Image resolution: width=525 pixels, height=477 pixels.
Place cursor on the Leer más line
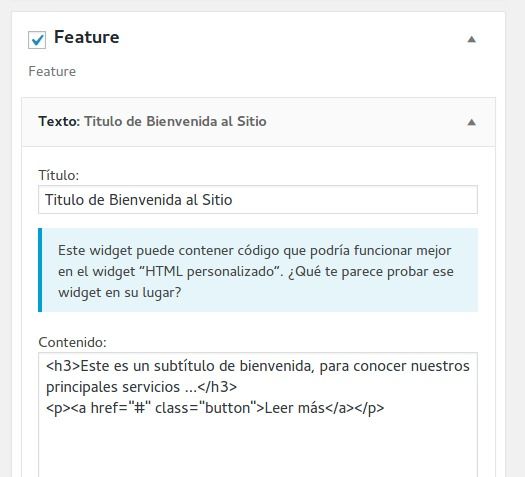click(x=215, y=408)
